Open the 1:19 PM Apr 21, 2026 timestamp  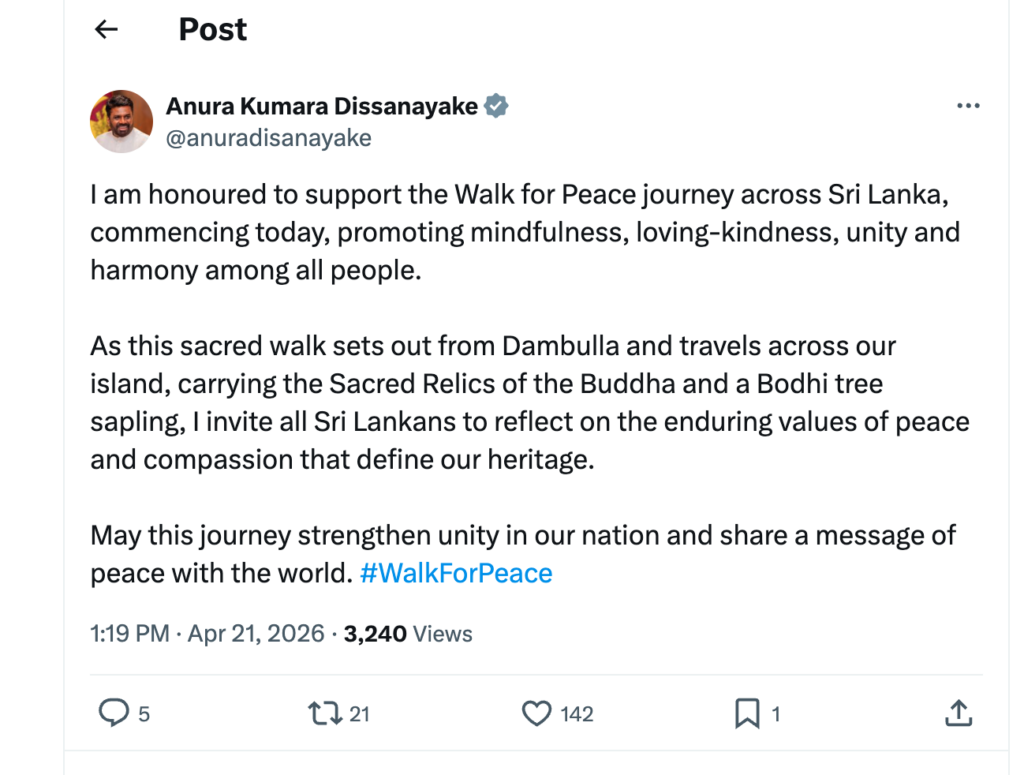point(207,633)
